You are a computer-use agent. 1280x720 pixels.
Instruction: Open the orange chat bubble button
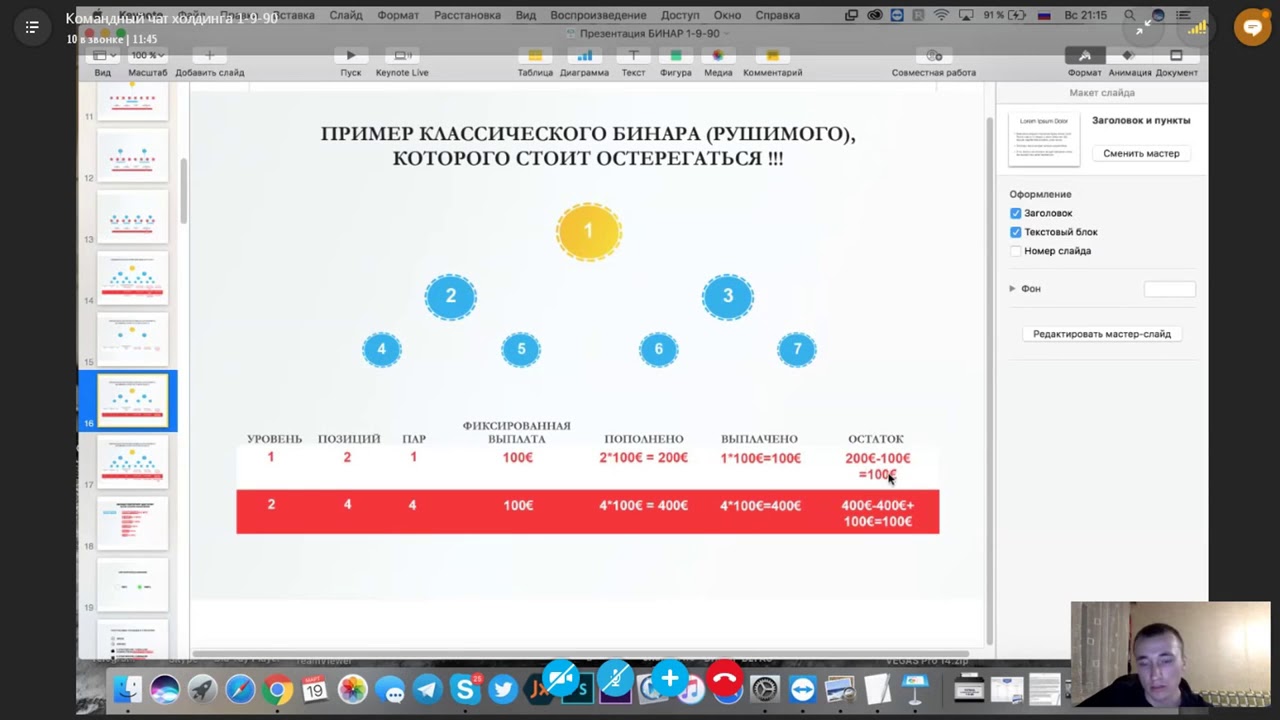point(1252,28)
